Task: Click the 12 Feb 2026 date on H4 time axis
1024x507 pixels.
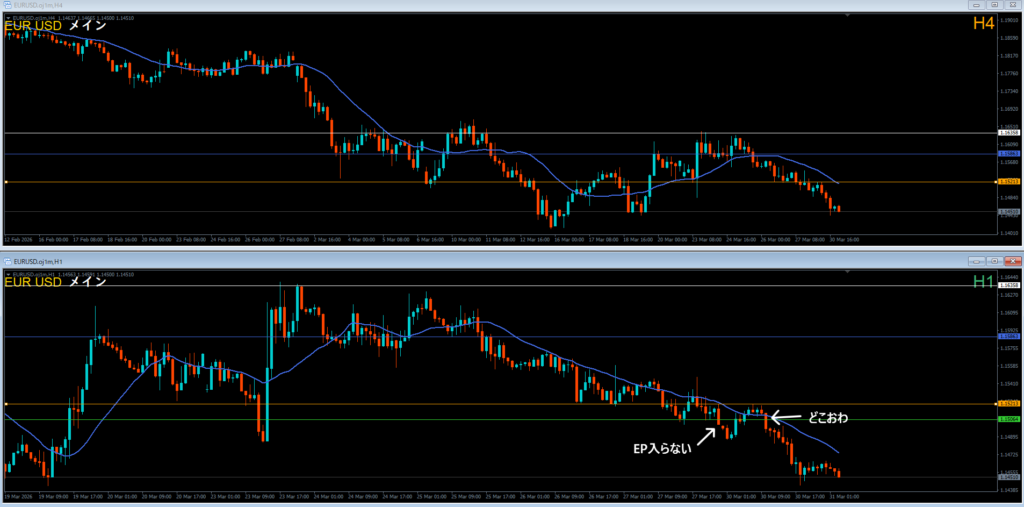Action: pos(16,239)
